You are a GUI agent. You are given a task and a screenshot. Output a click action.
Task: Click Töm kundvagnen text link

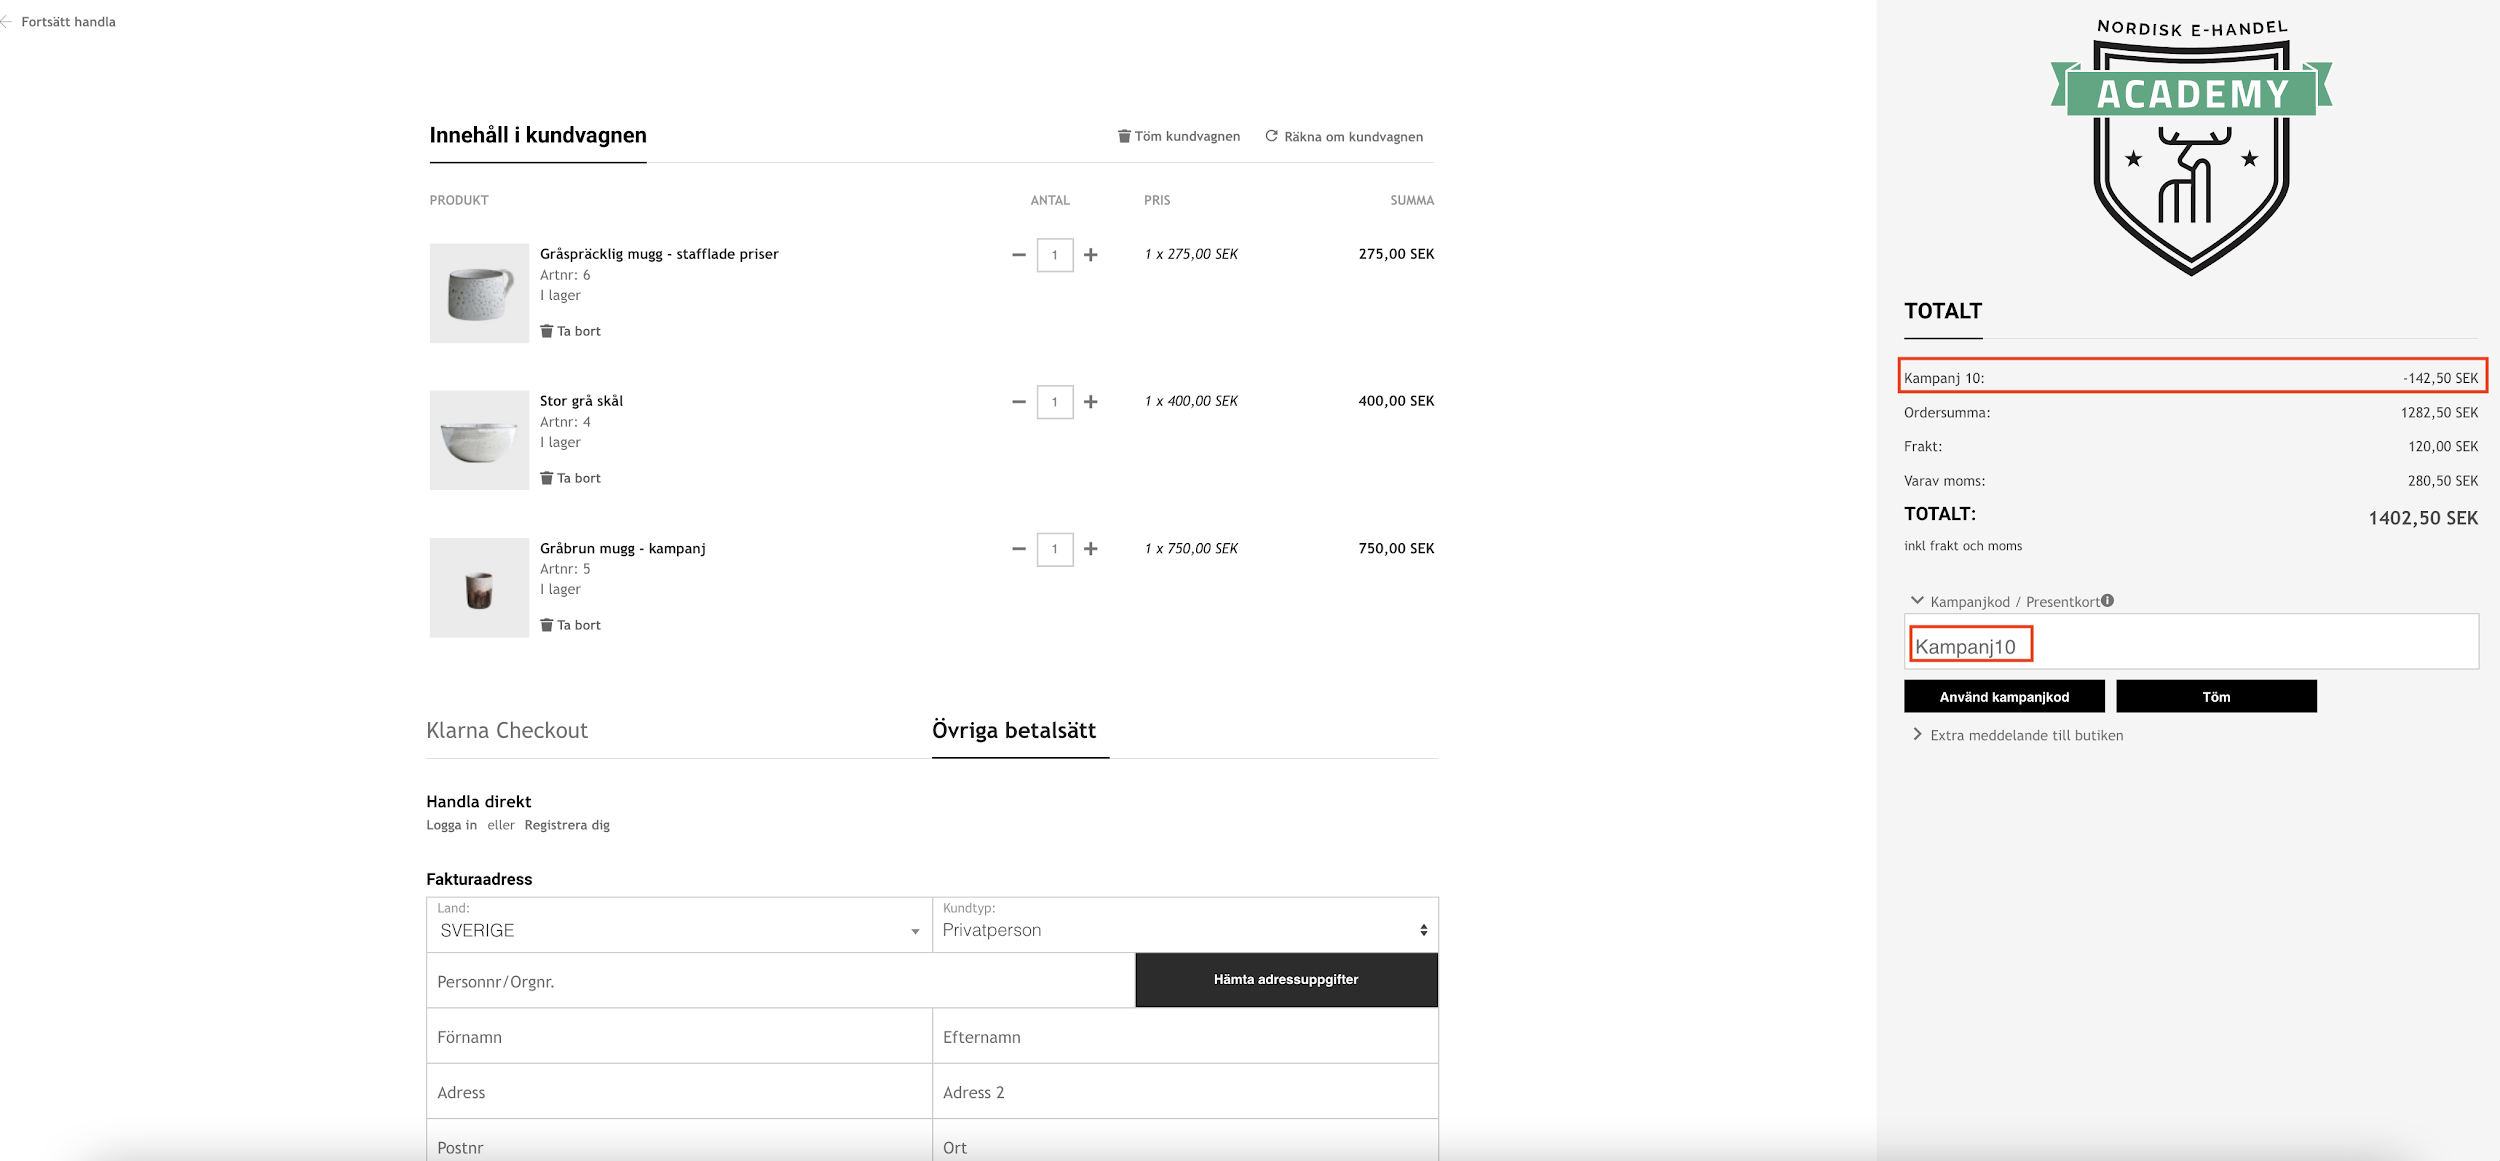click(x=1187, y=136)
